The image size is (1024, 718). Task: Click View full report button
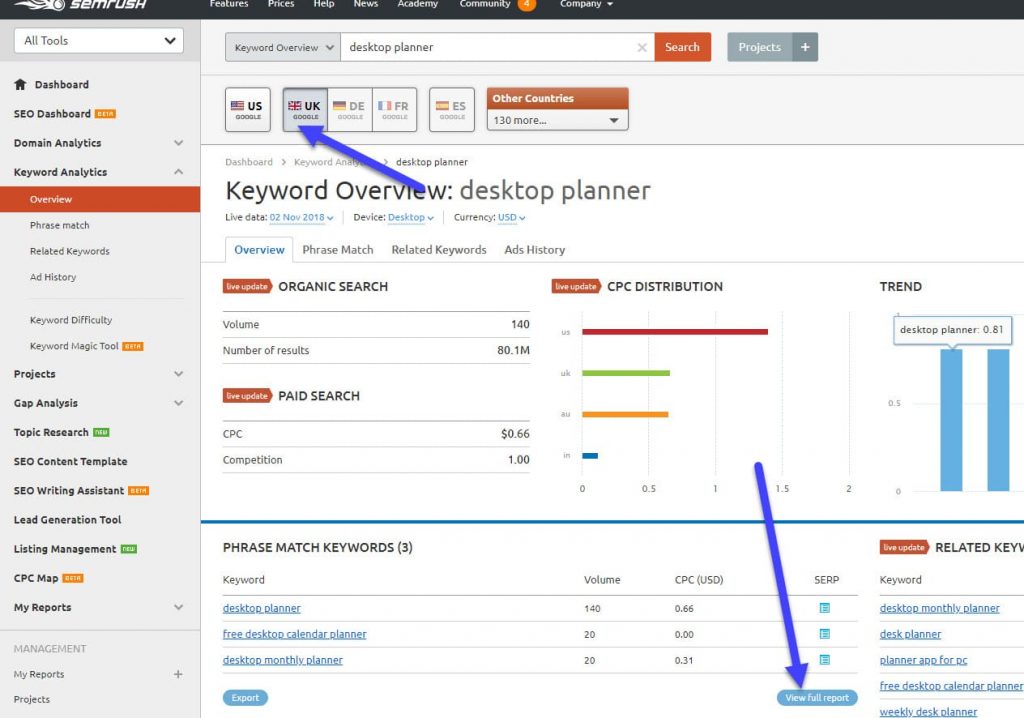[817, 698]
